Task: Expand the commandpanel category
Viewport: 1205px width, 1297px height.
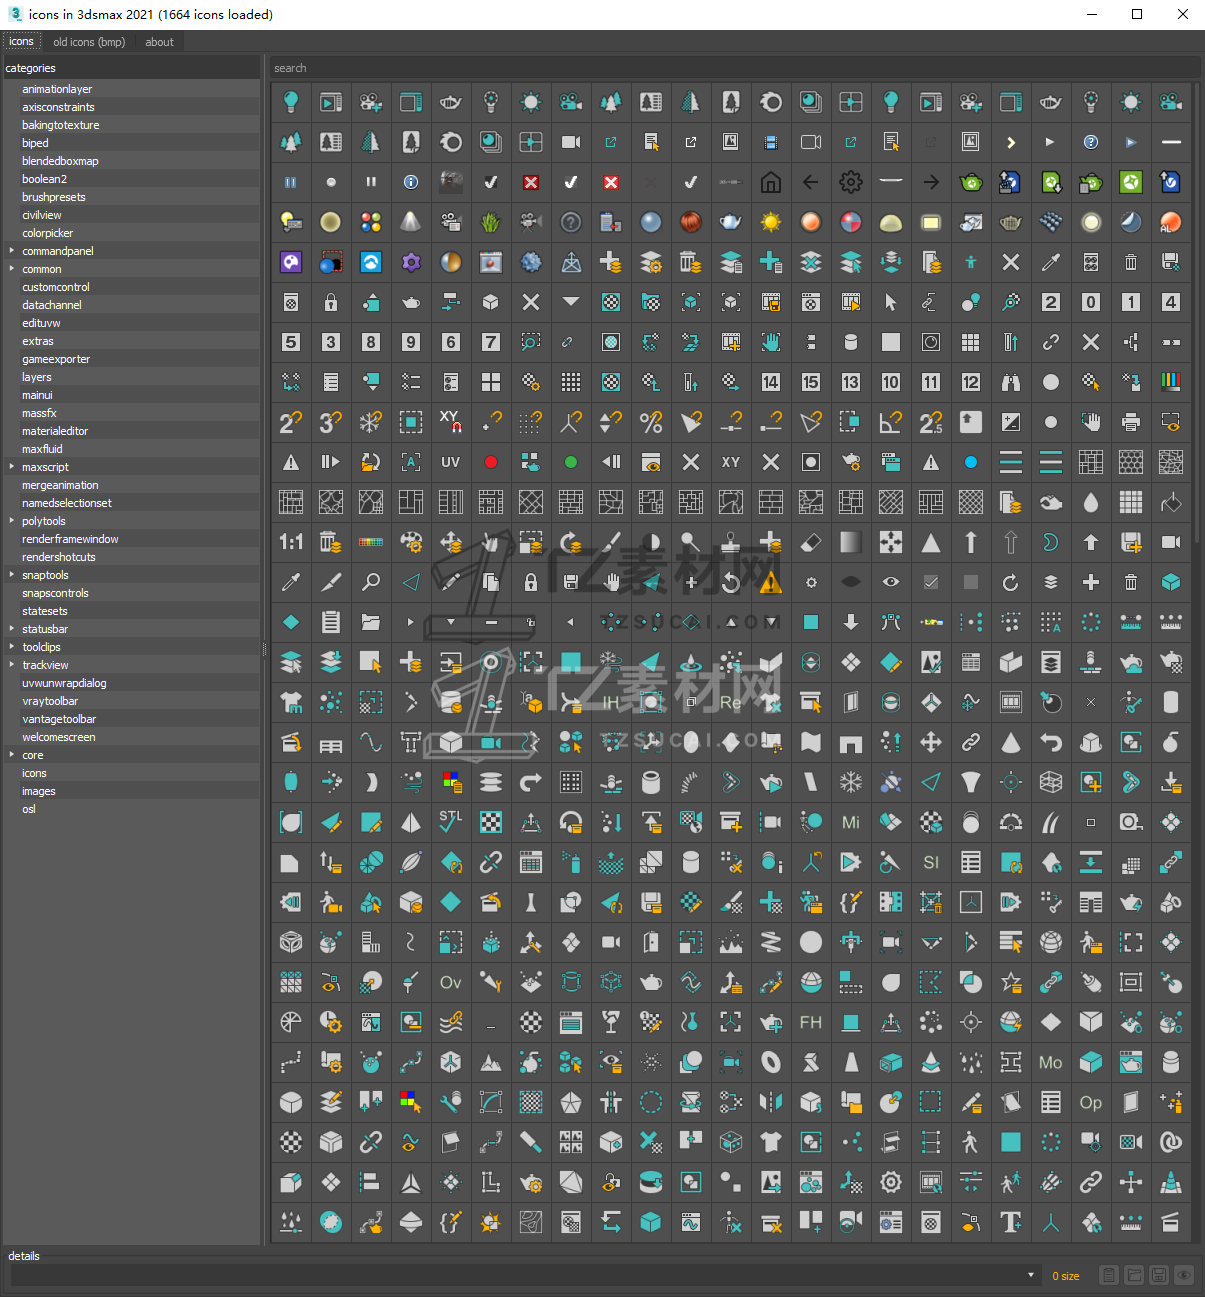Action: pyautogui.click(x=12, y=251)
